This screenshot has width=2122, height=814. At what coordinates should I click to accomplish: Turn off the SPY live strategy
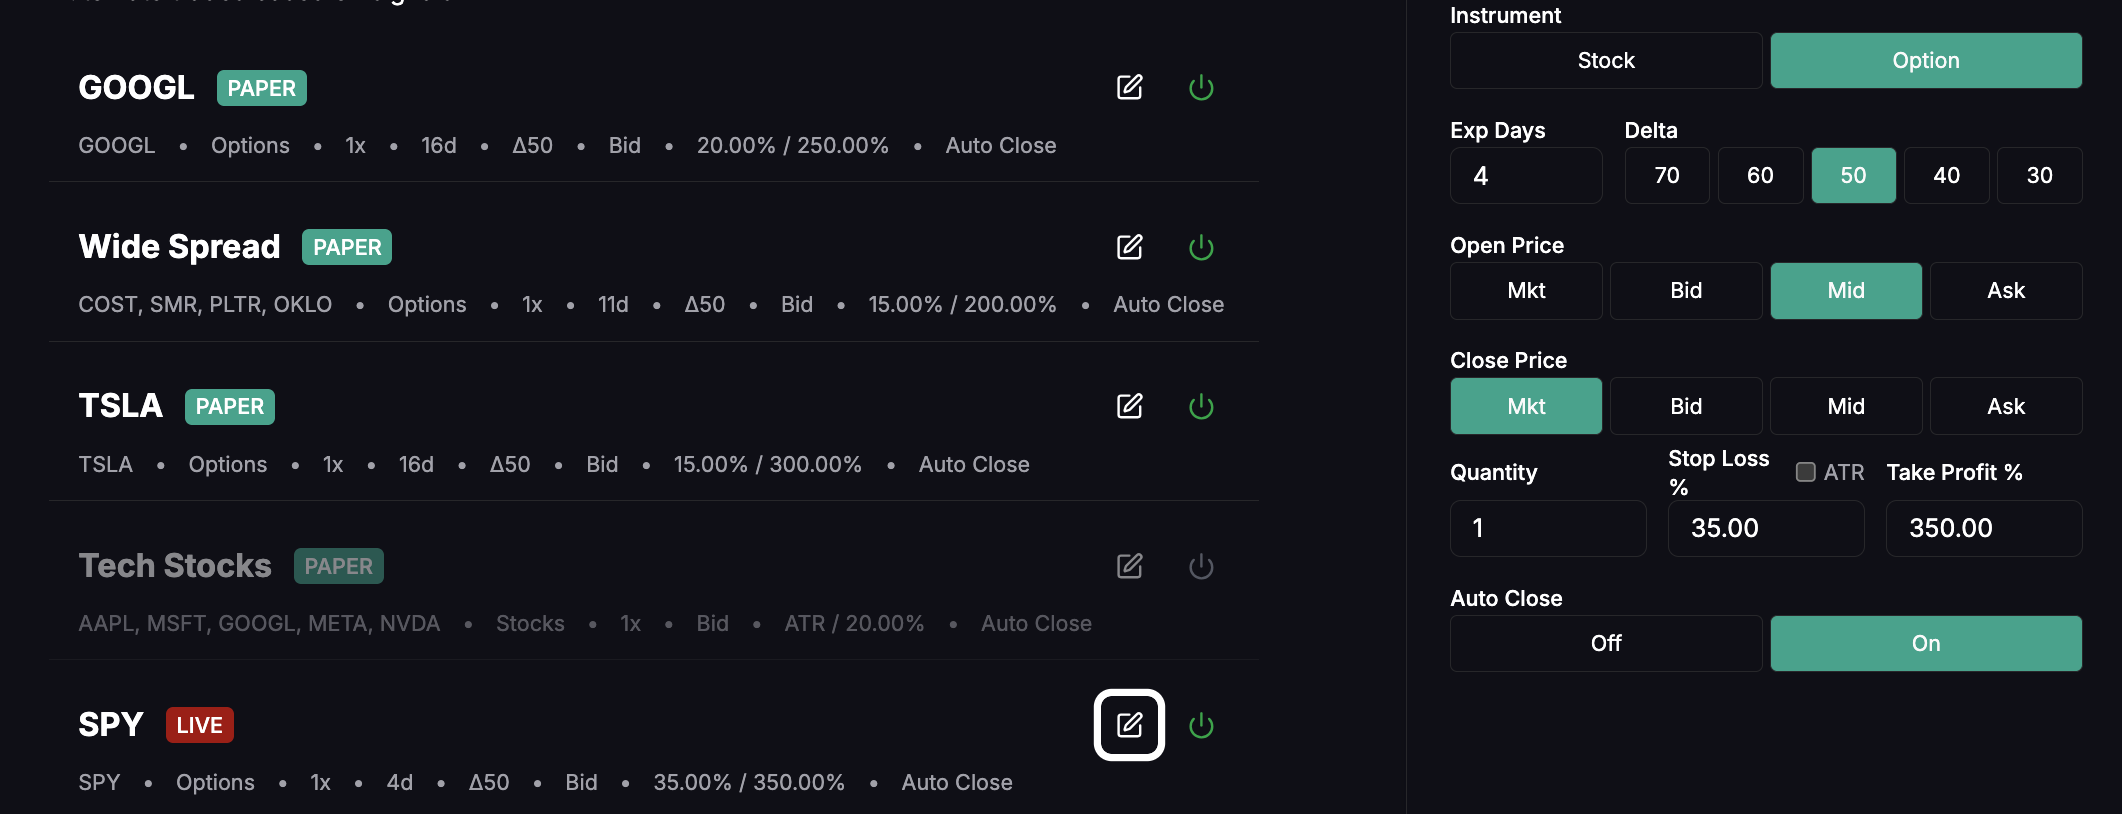pos(1201,725)
